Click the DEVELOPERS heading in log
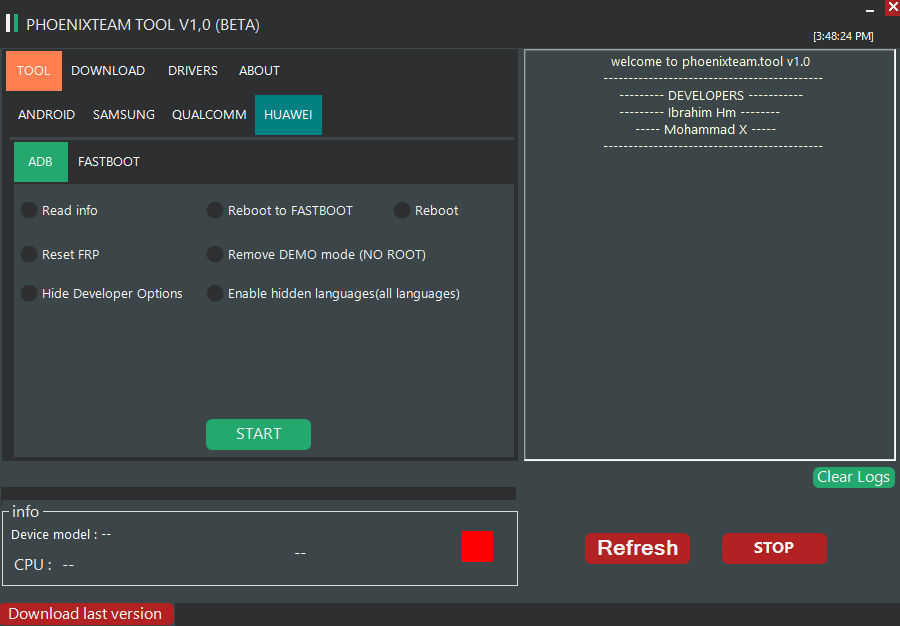 pos(711,95)
